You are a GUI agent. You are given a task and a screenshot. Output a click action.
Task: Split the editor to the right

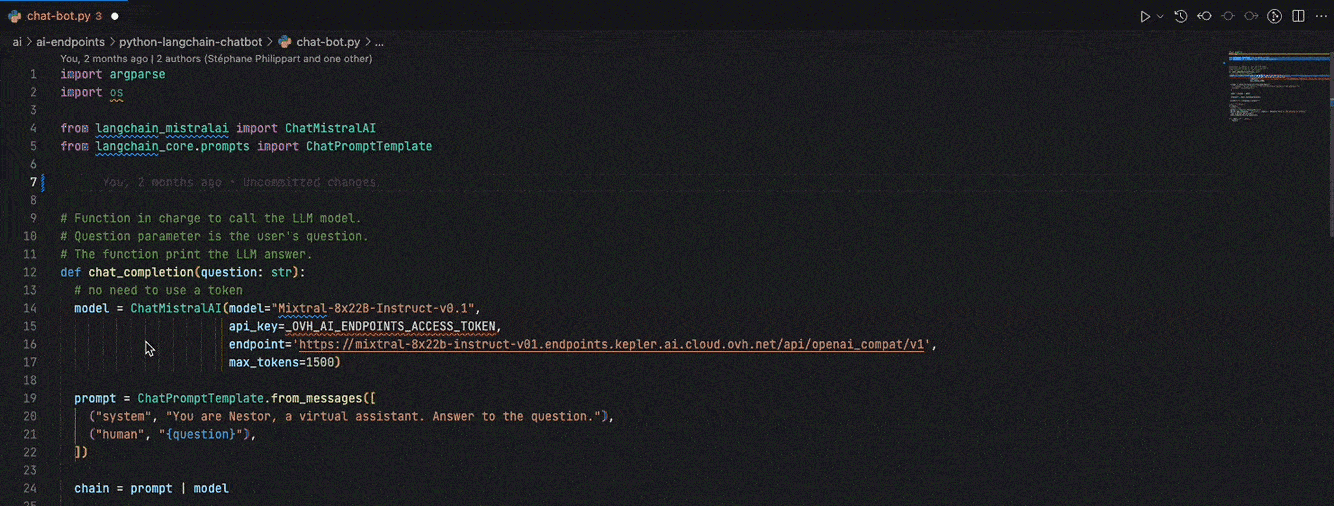1298,16
